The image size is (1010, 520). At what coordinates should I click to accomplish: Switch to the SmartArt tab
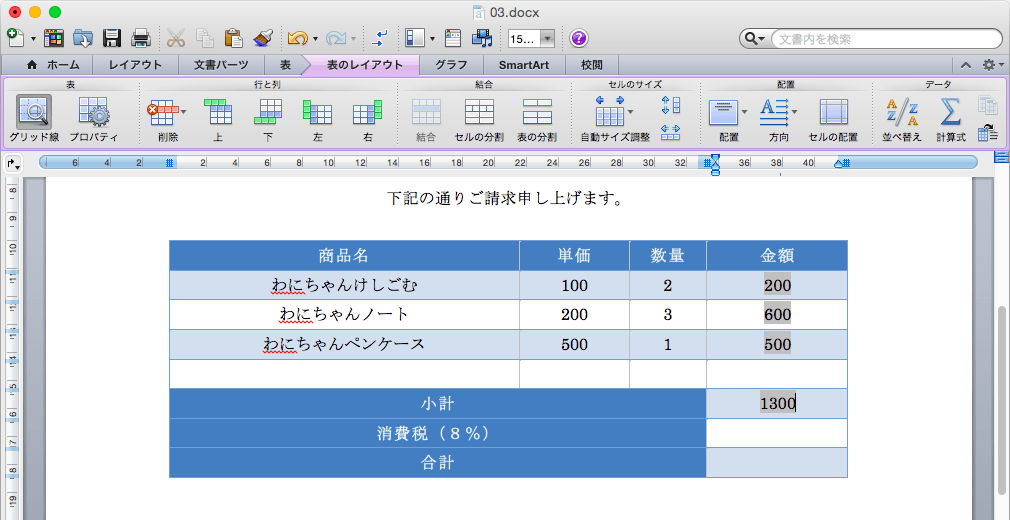[524, 65]
